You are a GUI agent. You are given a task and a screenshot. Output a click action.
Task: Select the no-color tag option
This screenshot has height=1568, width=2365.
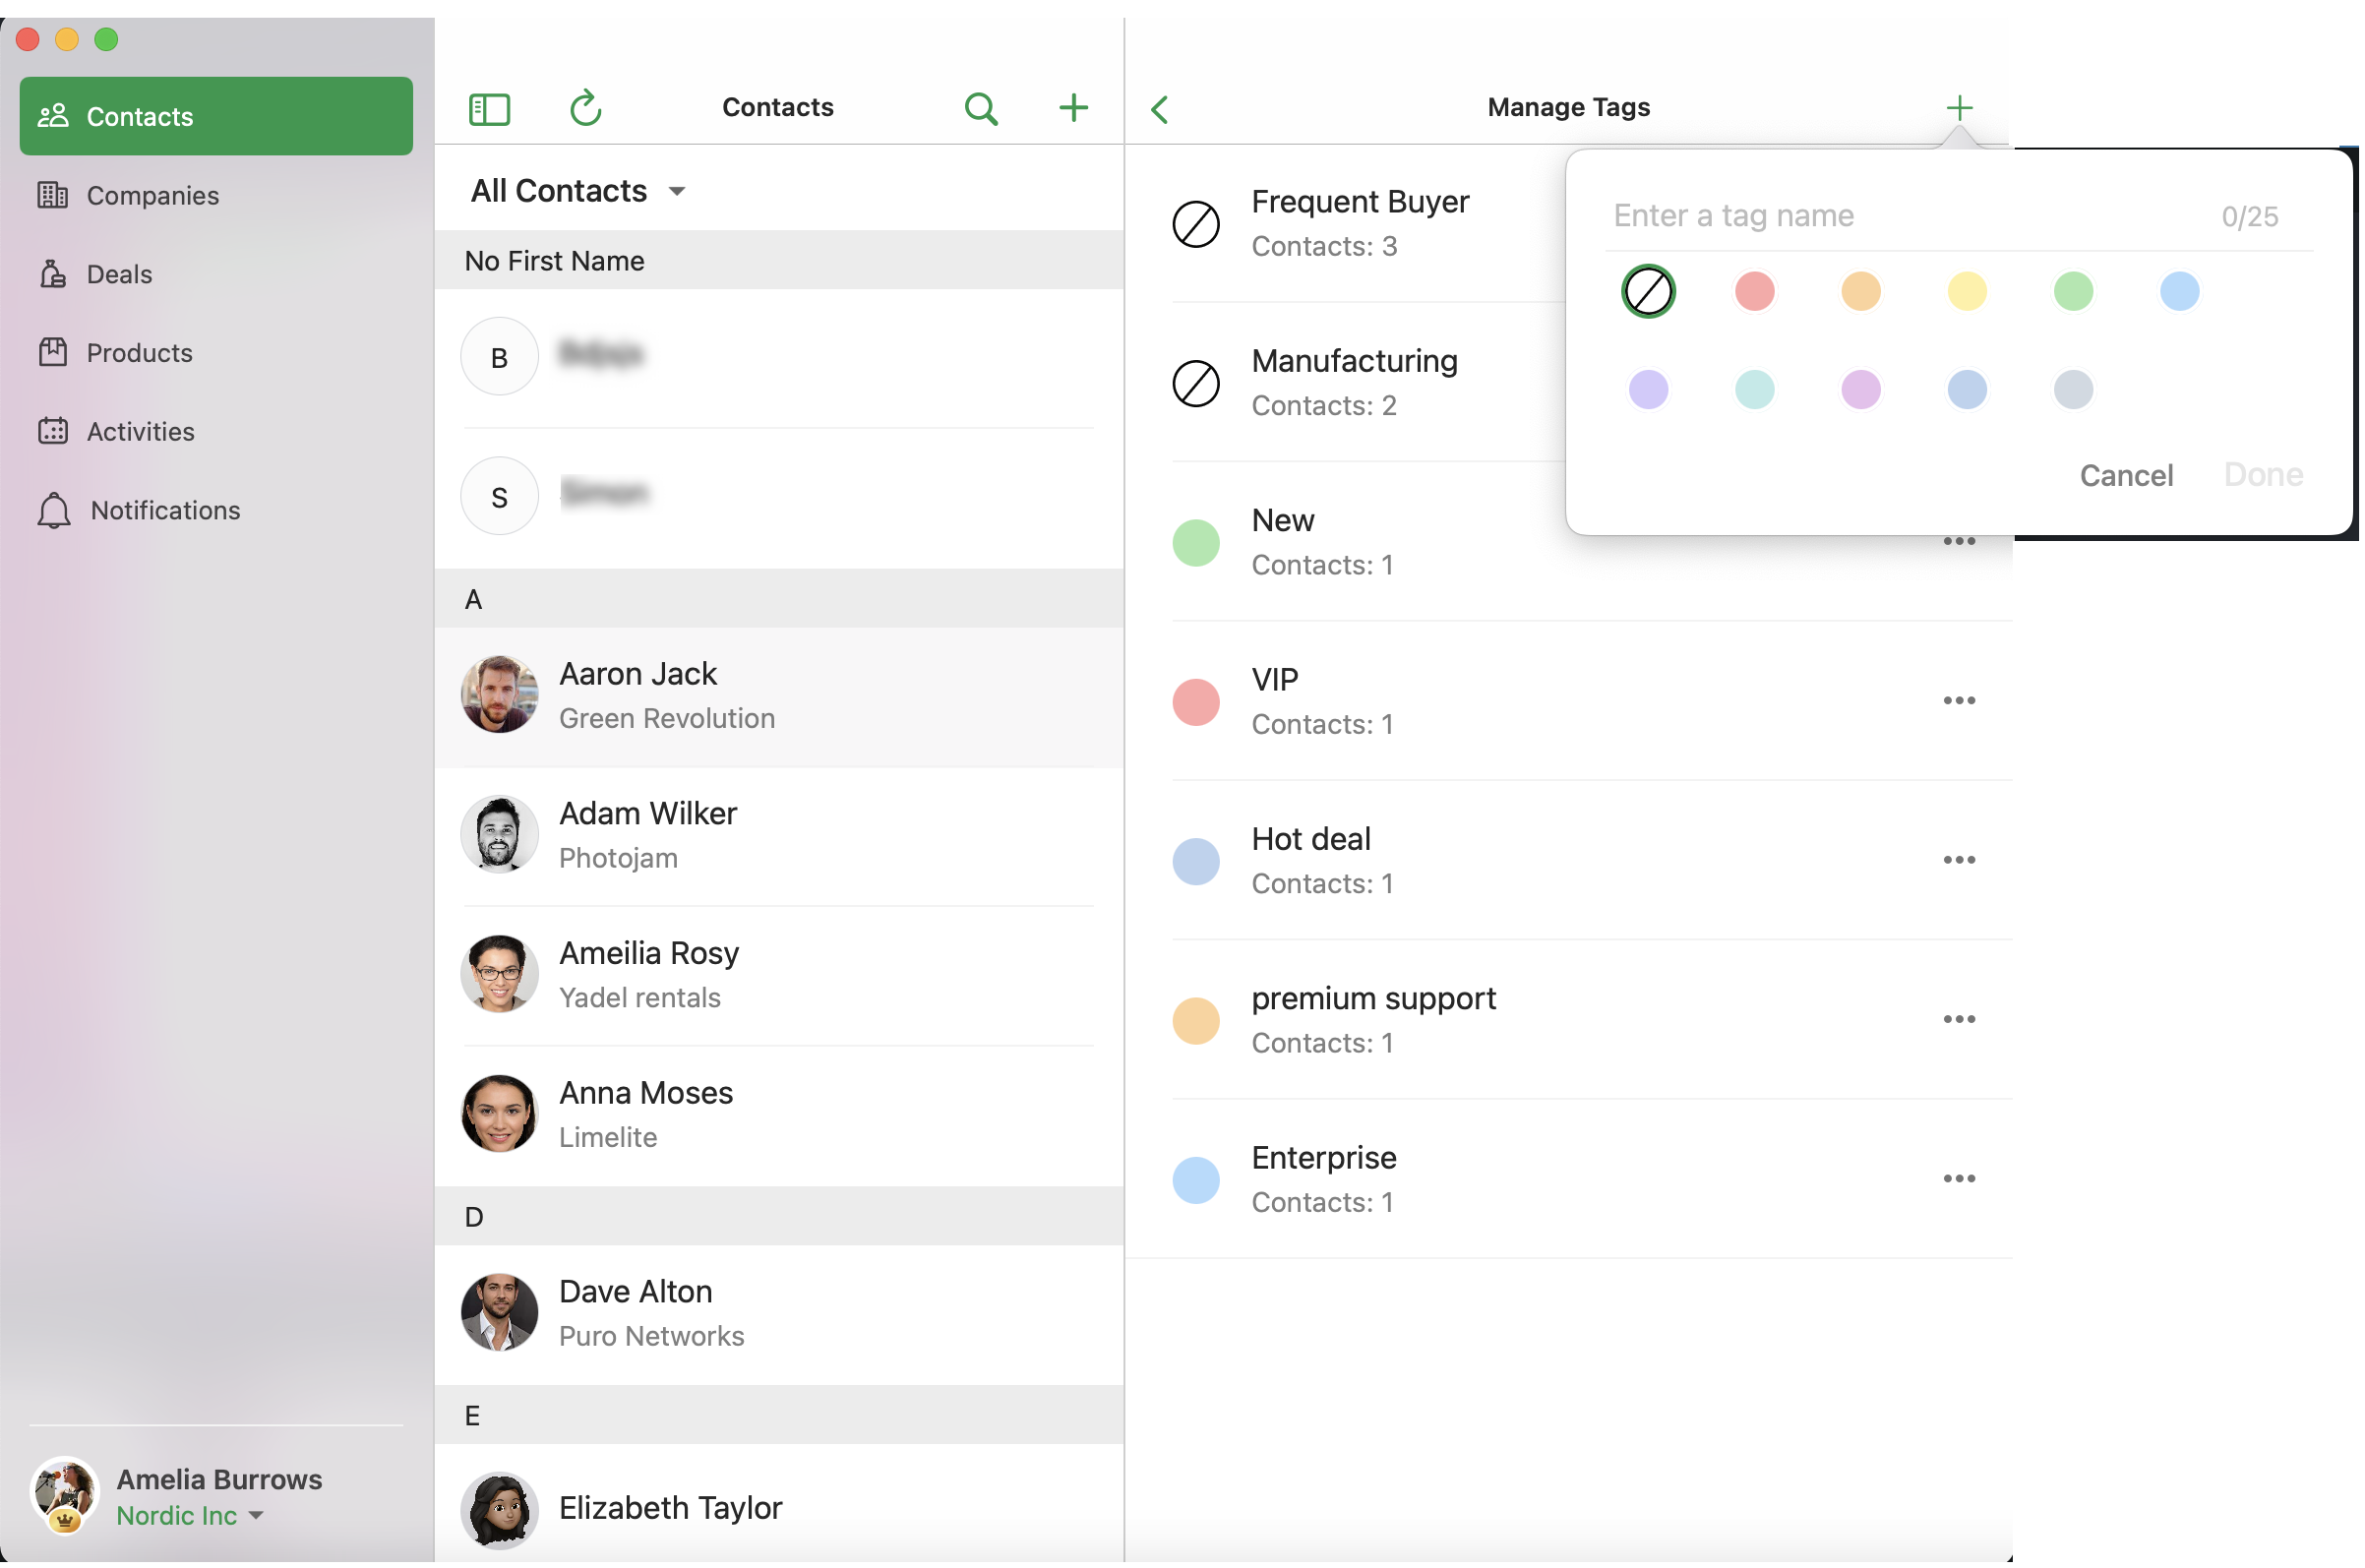pos(1648,291)
